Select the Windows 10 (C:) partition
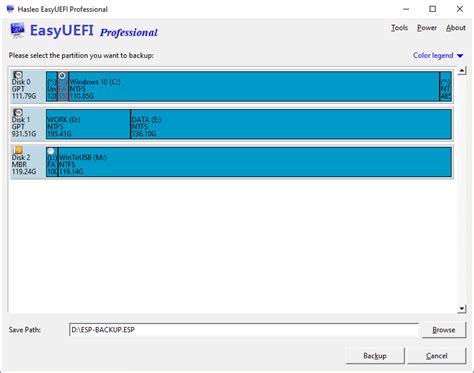 [254, 86]
